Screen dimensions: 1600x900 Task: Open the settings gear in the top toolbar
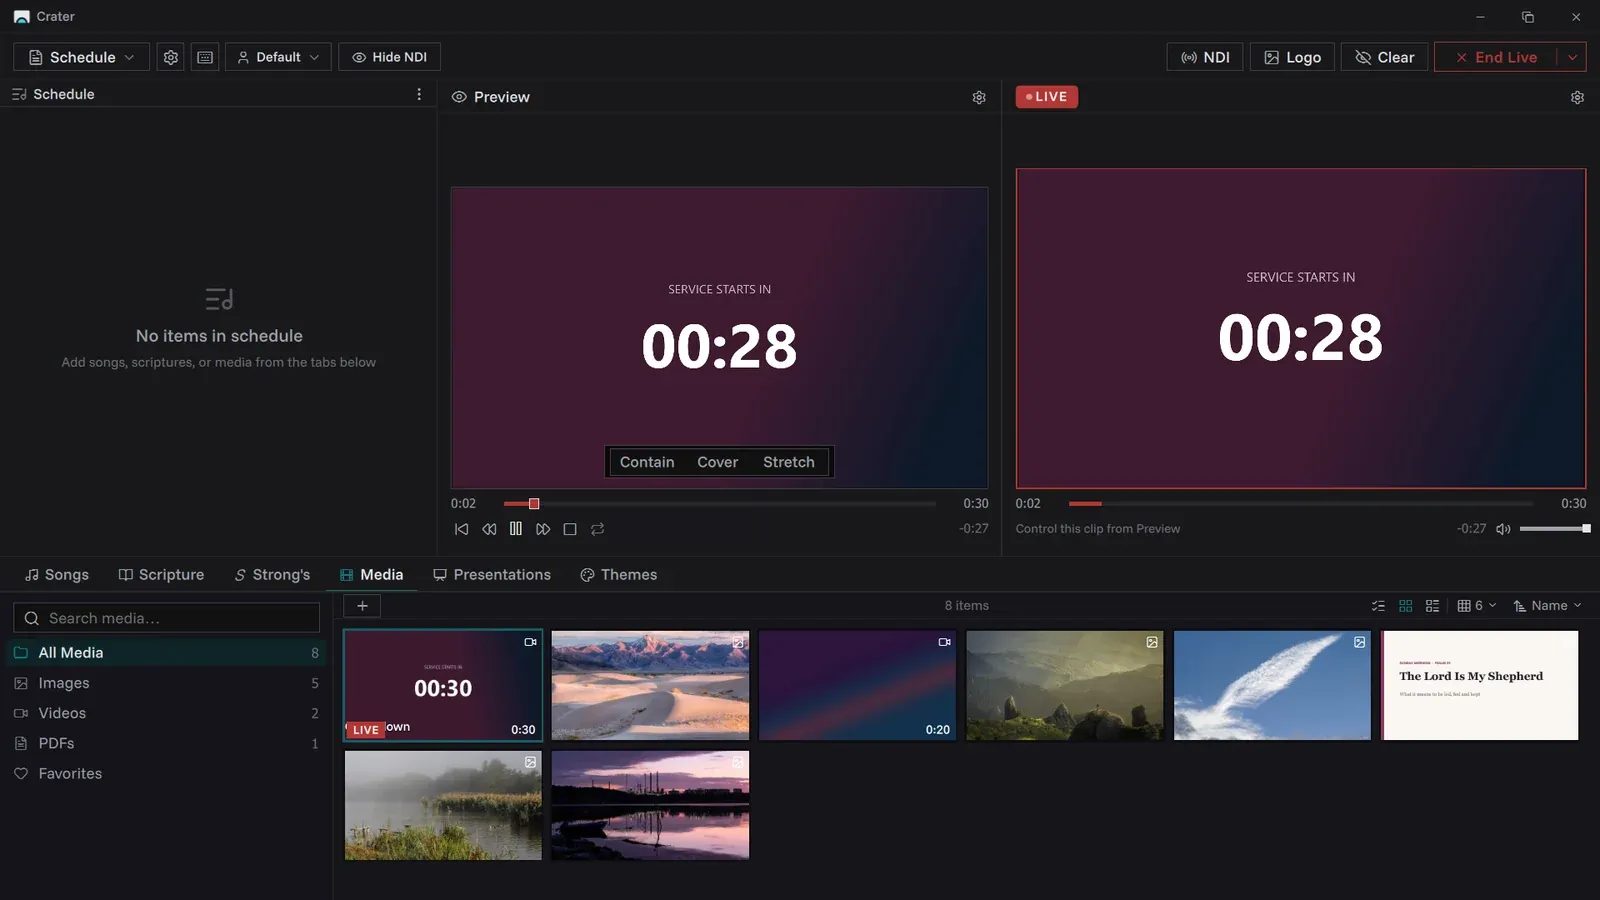tap(171, 57)
